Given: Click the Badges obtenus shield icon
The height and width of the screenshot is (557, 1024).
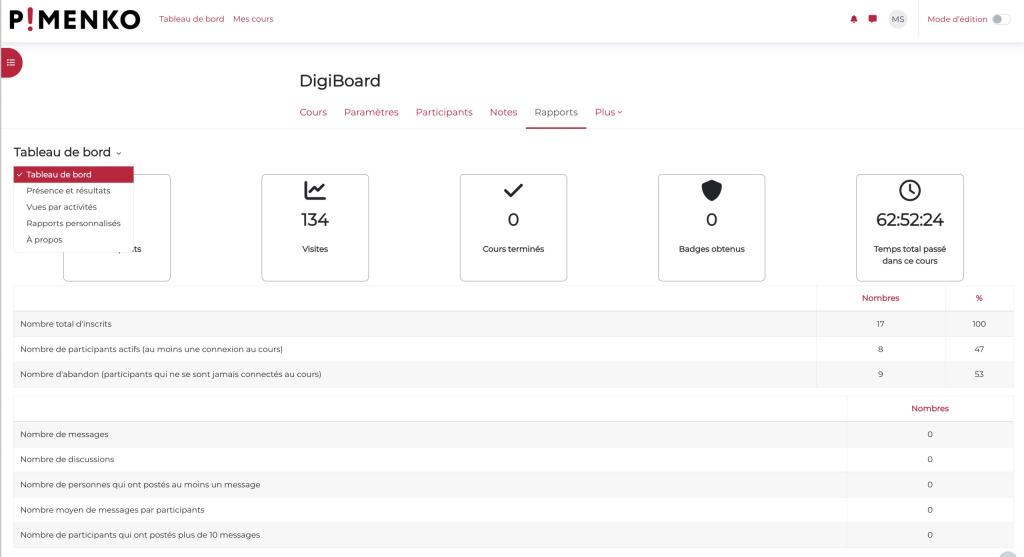Looking at the screenshot, I should (x=711, y=190).
